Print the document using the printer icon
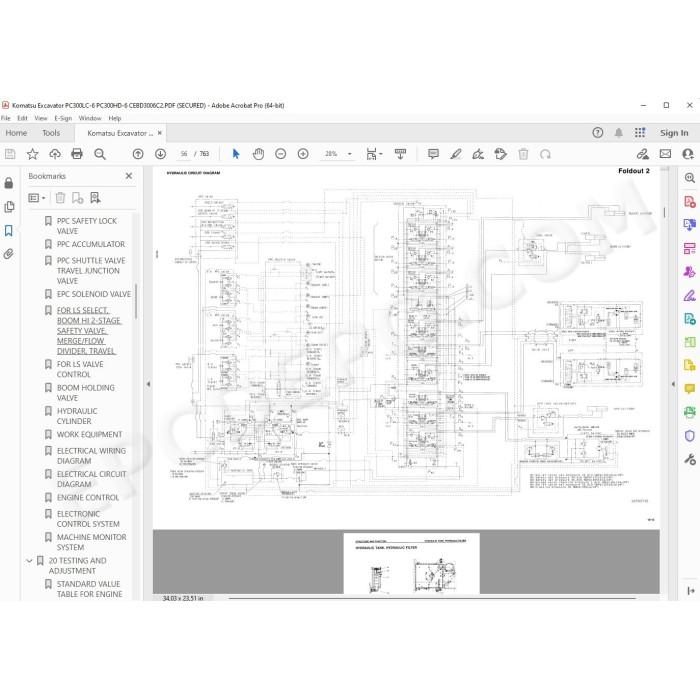 coord(77,154)
